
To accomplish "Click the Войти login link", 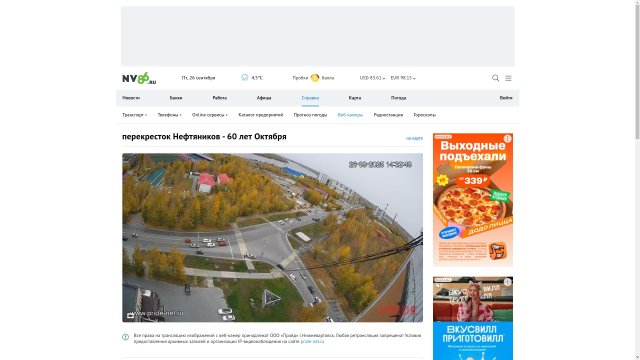I will coord(506,98).
